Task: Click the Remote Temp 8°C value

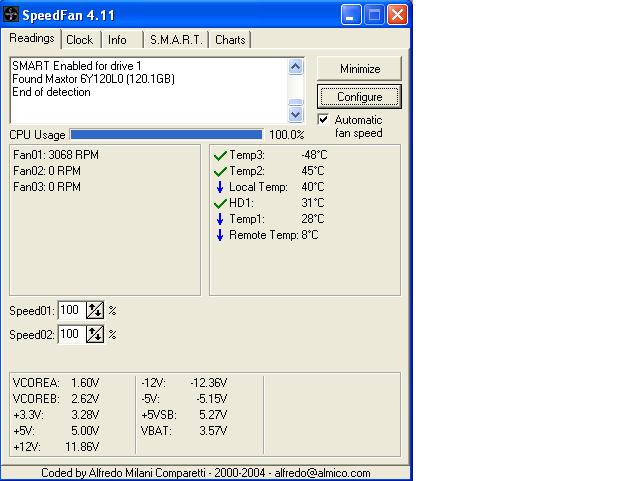Action: (x=310, y=235)
